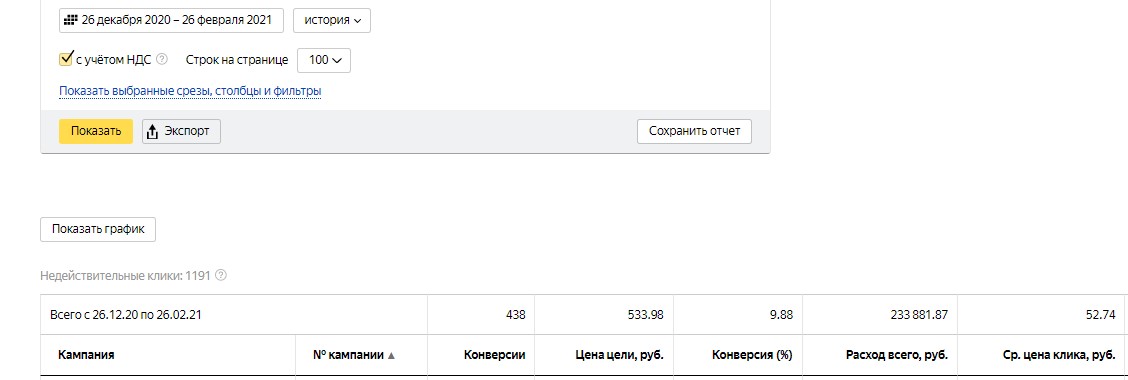Image resolution: width=1128 pixels, height=380 pixels.
Task: Click the help icon next to НДС
Action: [162, 60]
